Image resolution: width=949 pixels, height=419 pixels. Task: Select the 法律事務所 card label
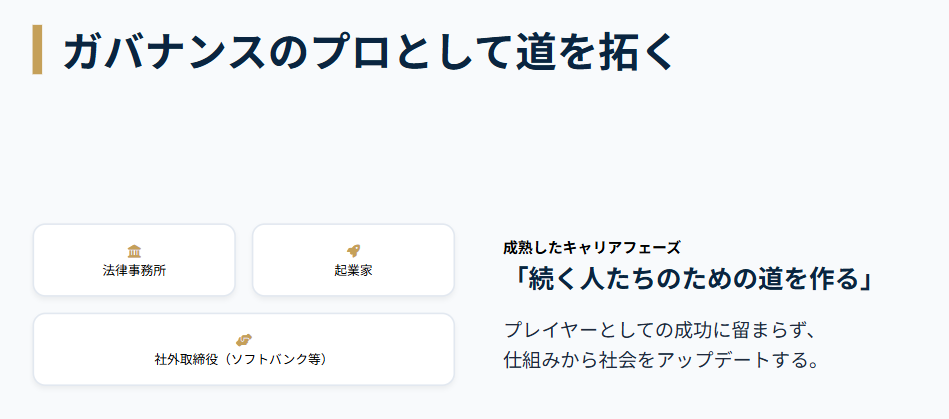pos(134,270)
